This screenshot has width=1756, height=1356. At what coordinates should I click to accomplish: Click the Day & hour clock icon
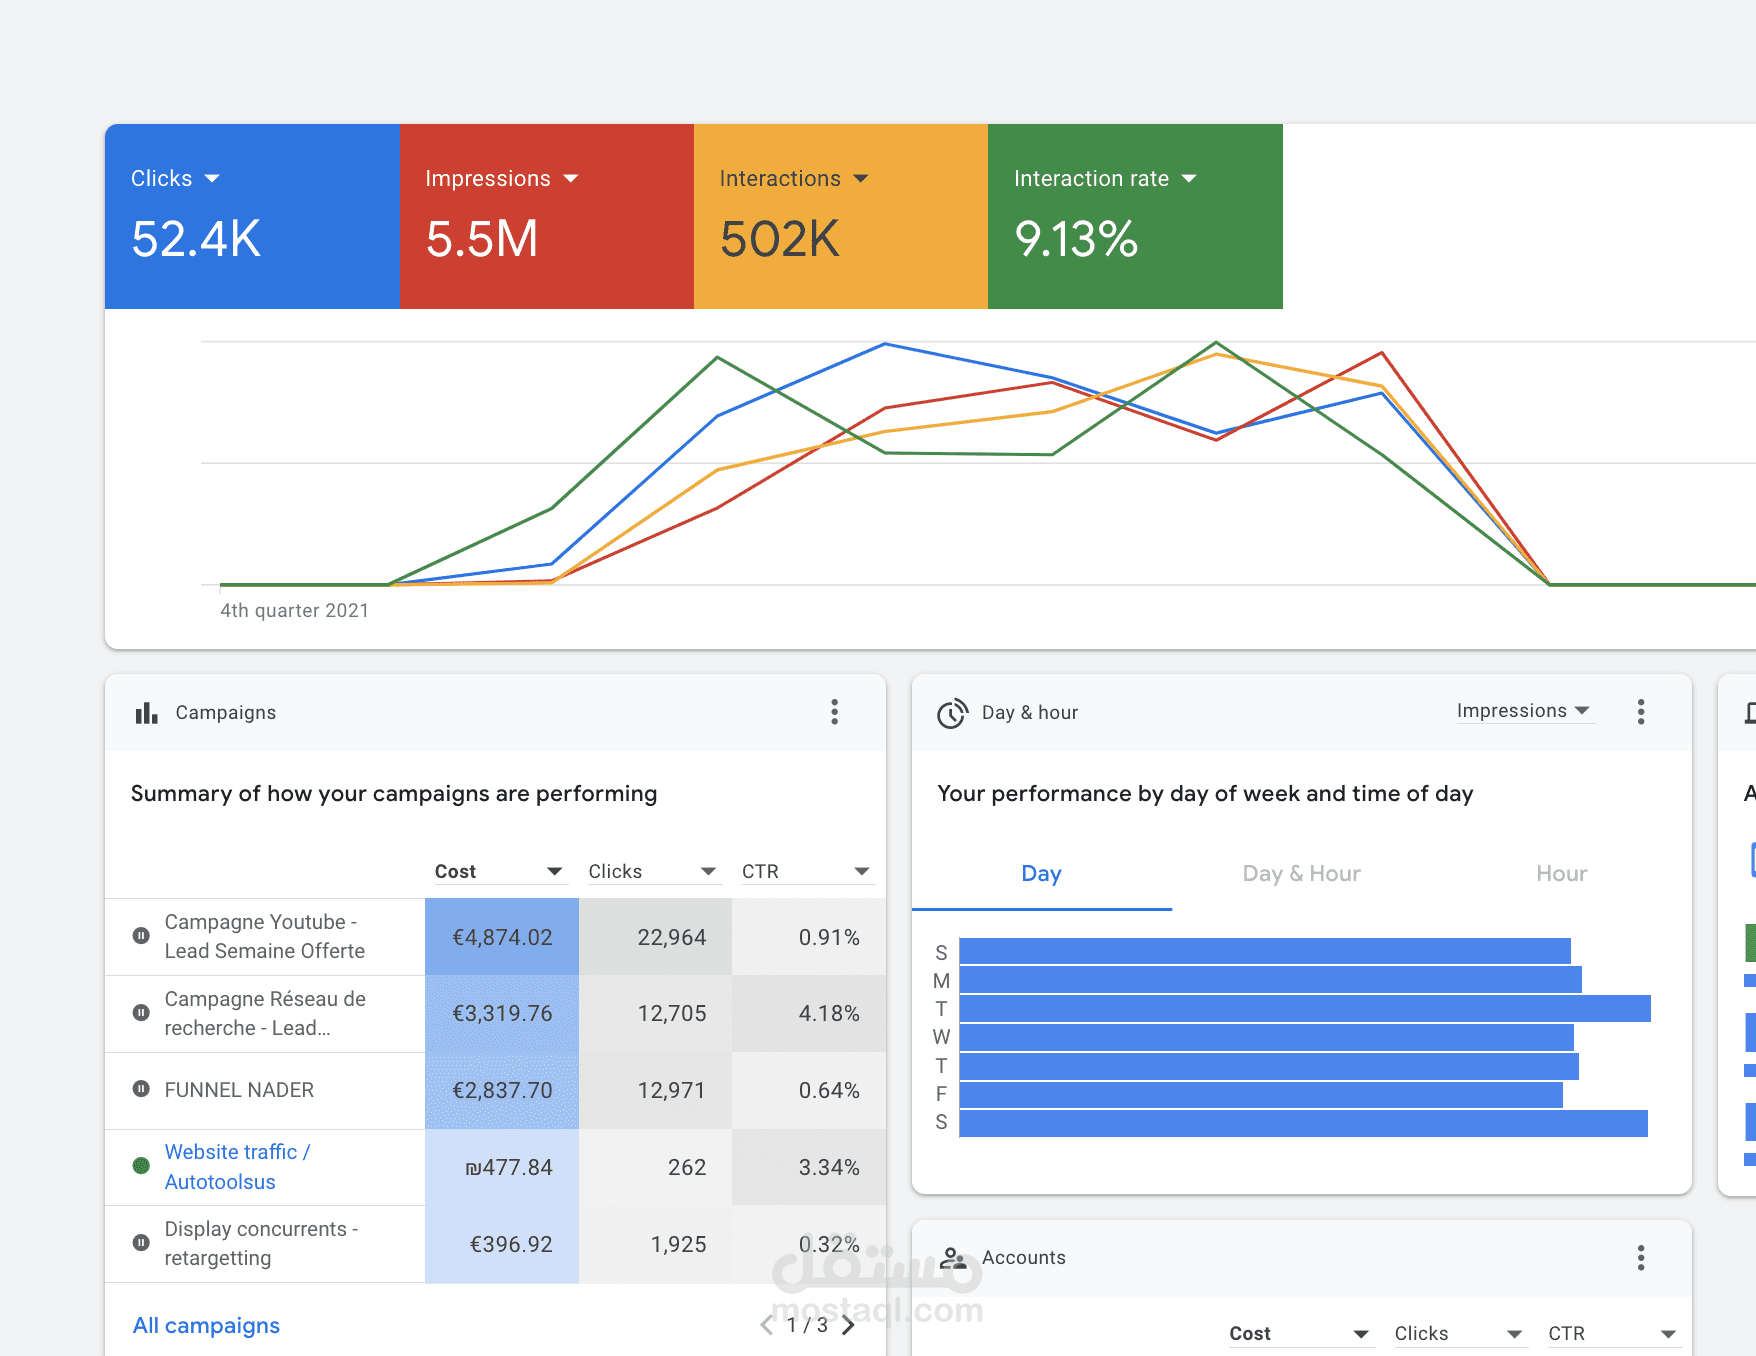click(x=952, y=713)
